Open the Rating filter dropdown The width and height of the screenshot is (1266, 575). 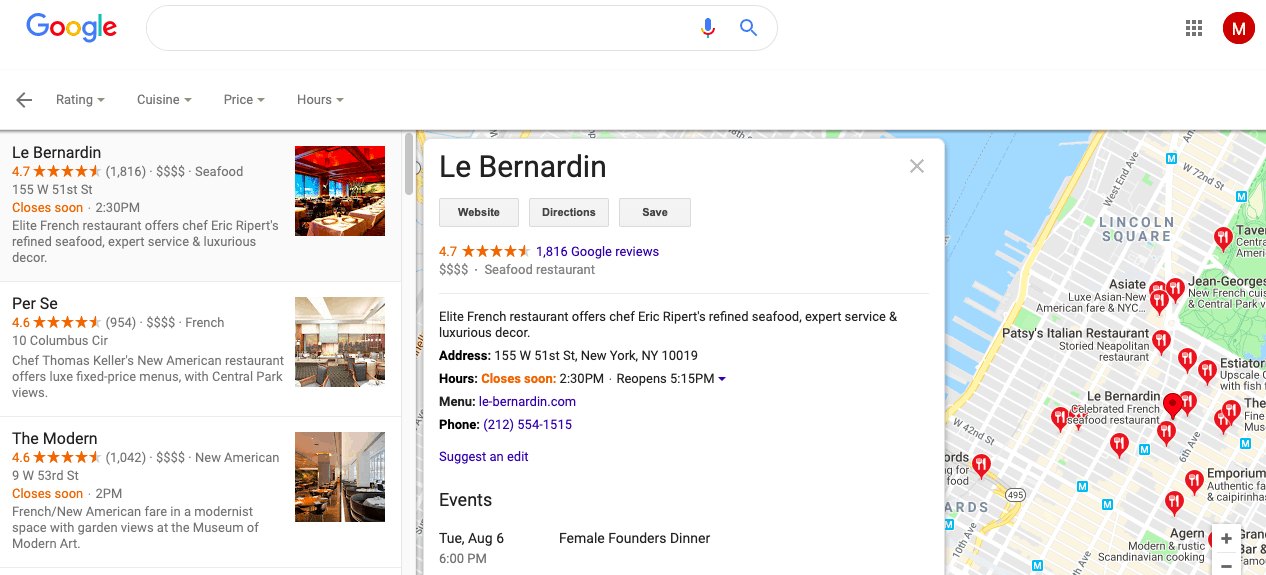click(80, 100)
